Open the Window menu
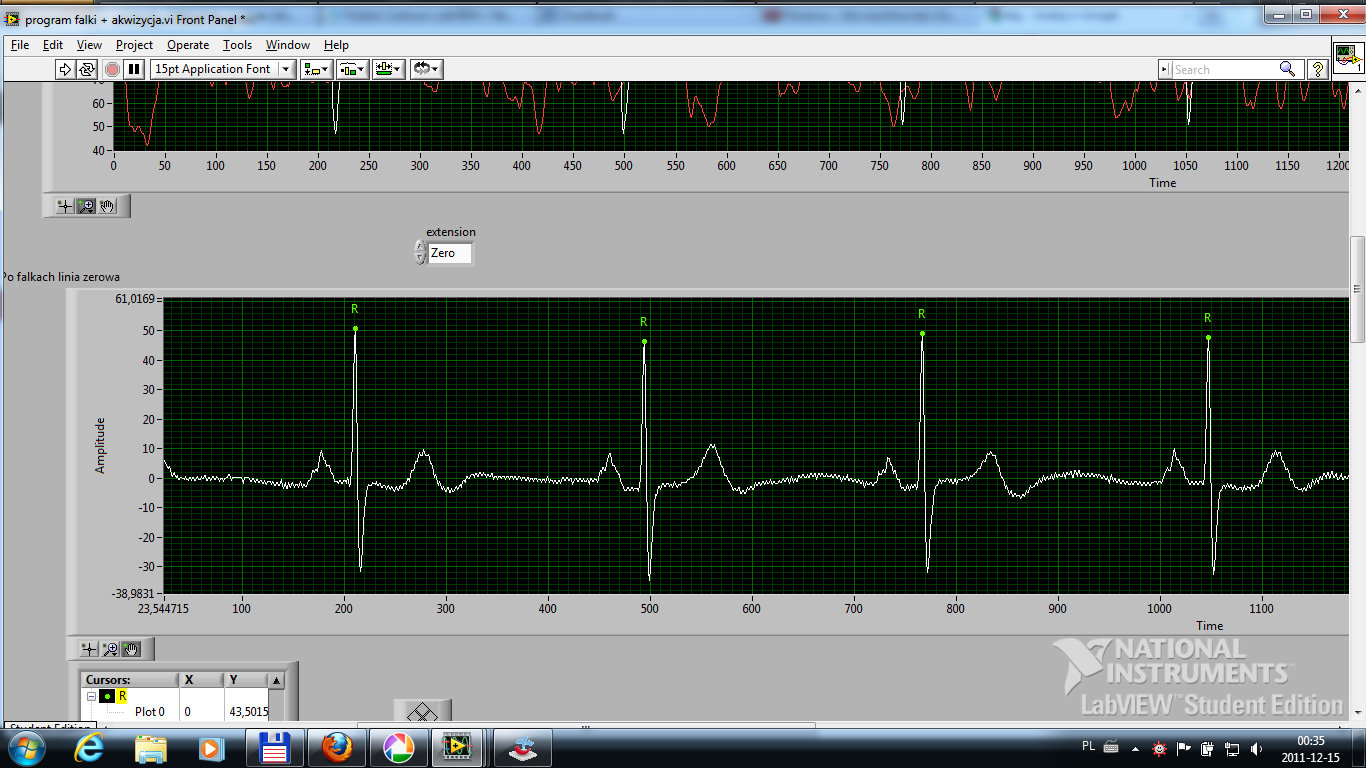 click(x=288, y=45)
